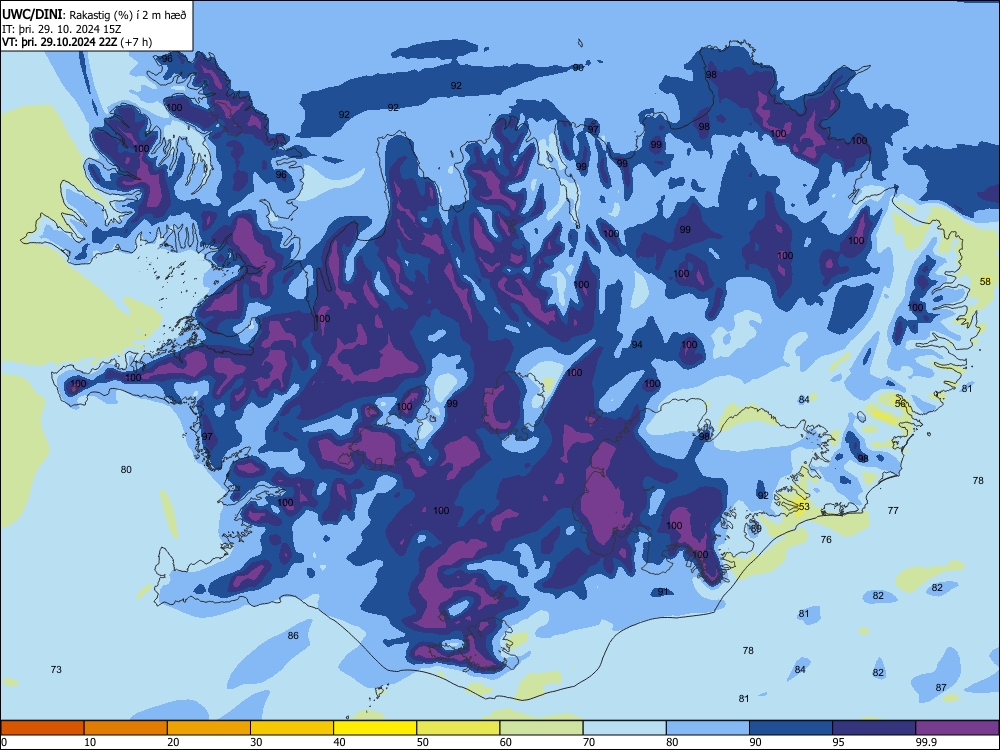Viewport: 1000px width, 750px height.
Task: Click the humidity value '77' on the map
Action: 893,510
